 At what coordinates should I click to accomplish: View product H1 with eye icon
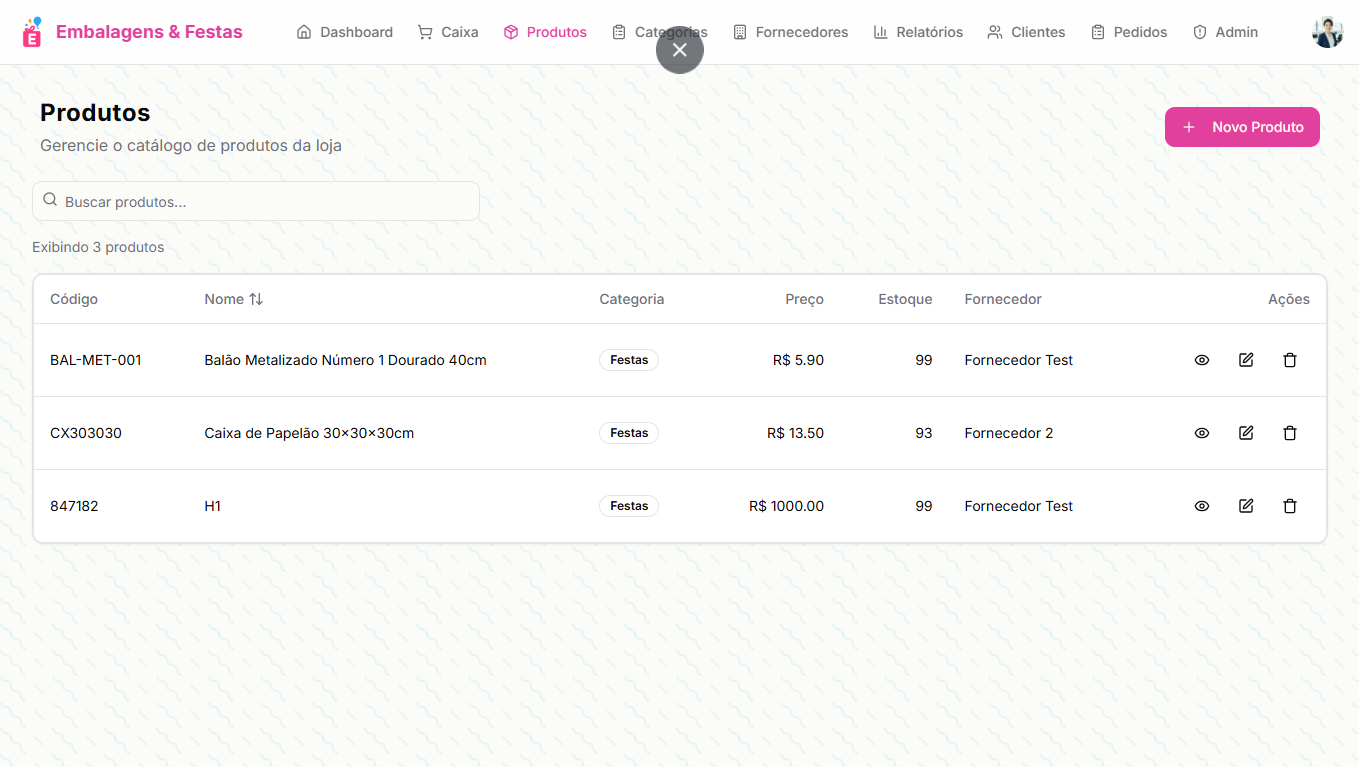[x=1202, y=506]
